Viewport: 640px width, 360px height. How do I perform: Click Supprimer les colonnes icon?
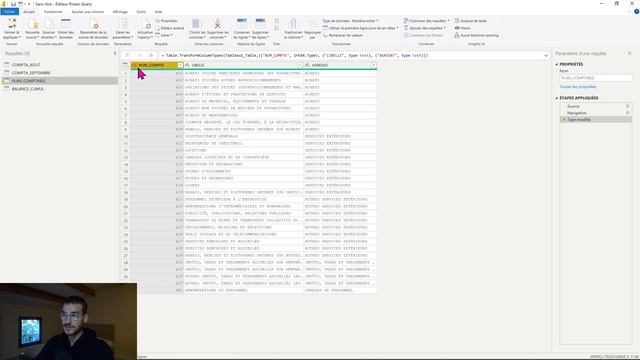(218, 24)
